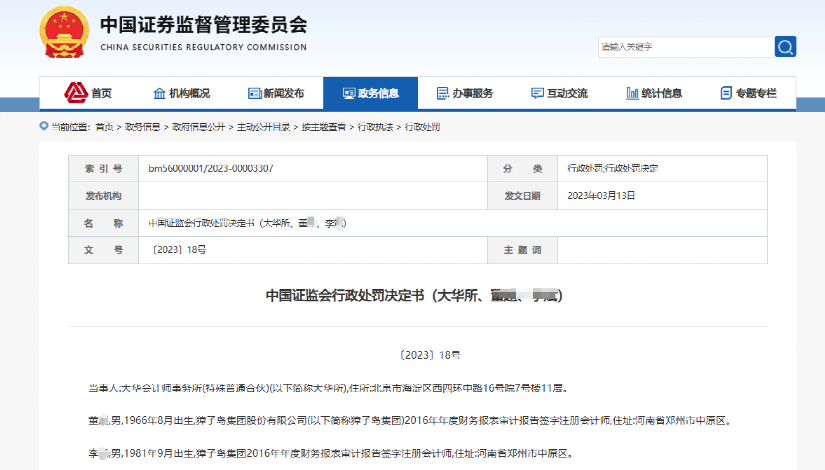
Task: Click the main heading 中国证监会行政处罚决定书
Action: point(414,295)
